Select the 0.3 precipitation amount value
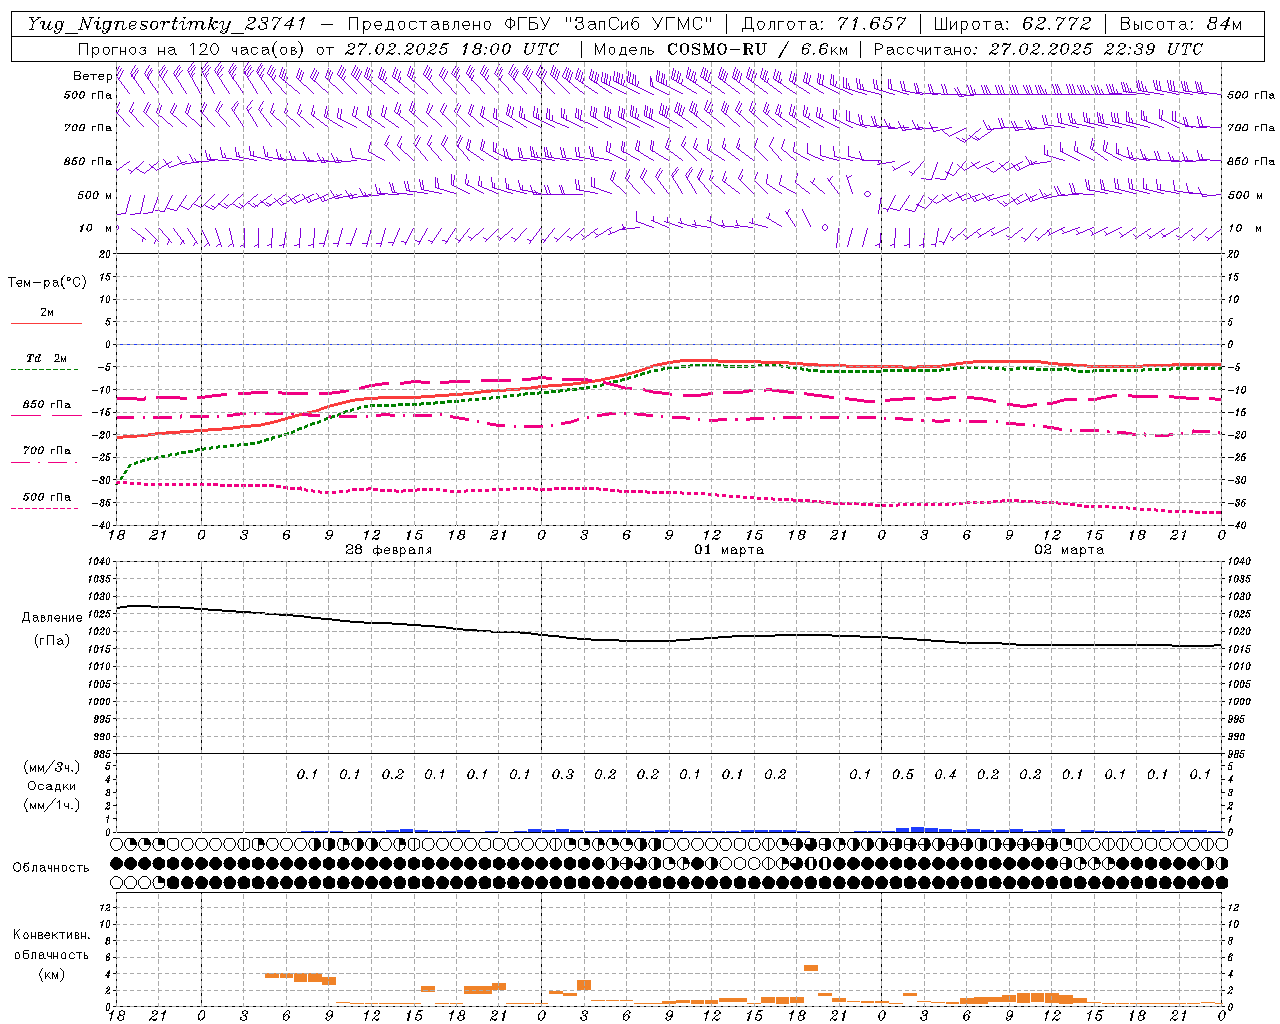 click(563, 774)
